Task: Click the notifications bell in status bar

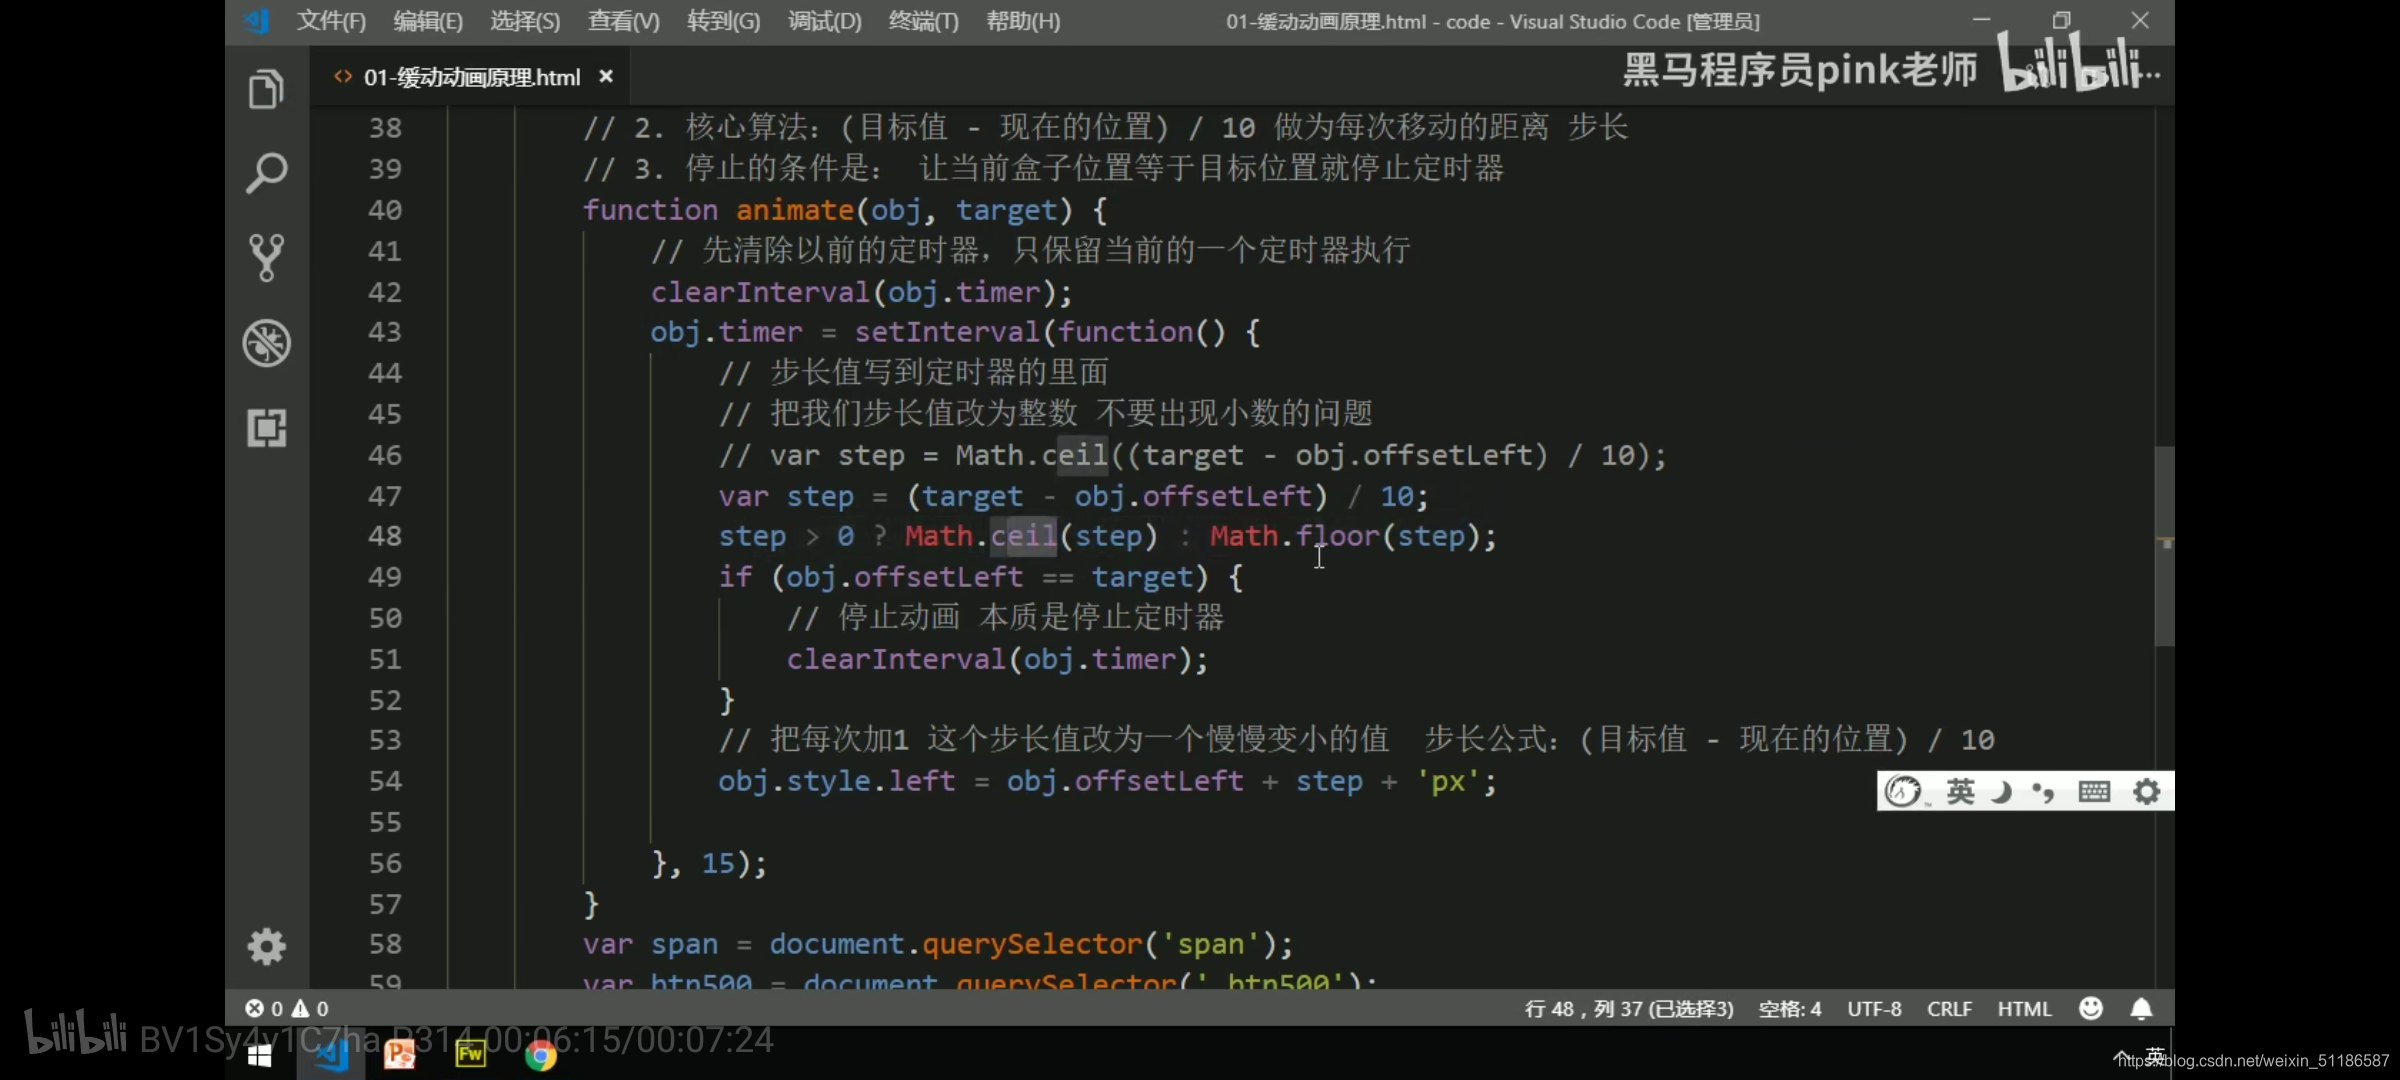Action: click(2141, 1009)
